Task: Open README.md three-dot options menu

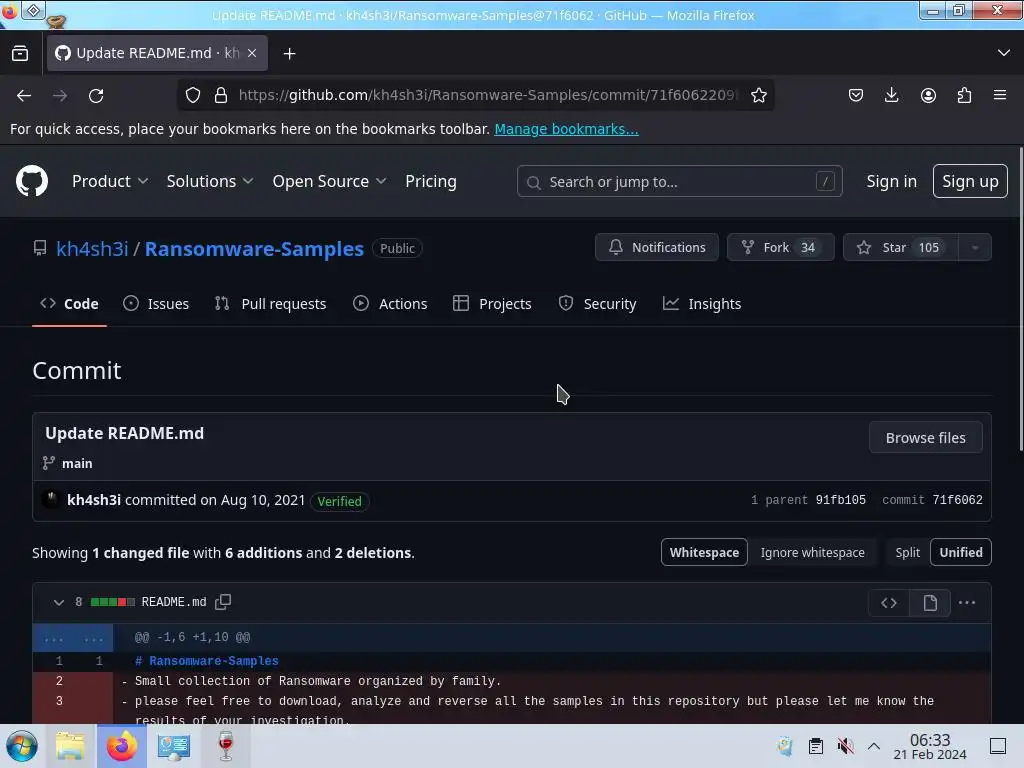Action: (x=967, y=603)
